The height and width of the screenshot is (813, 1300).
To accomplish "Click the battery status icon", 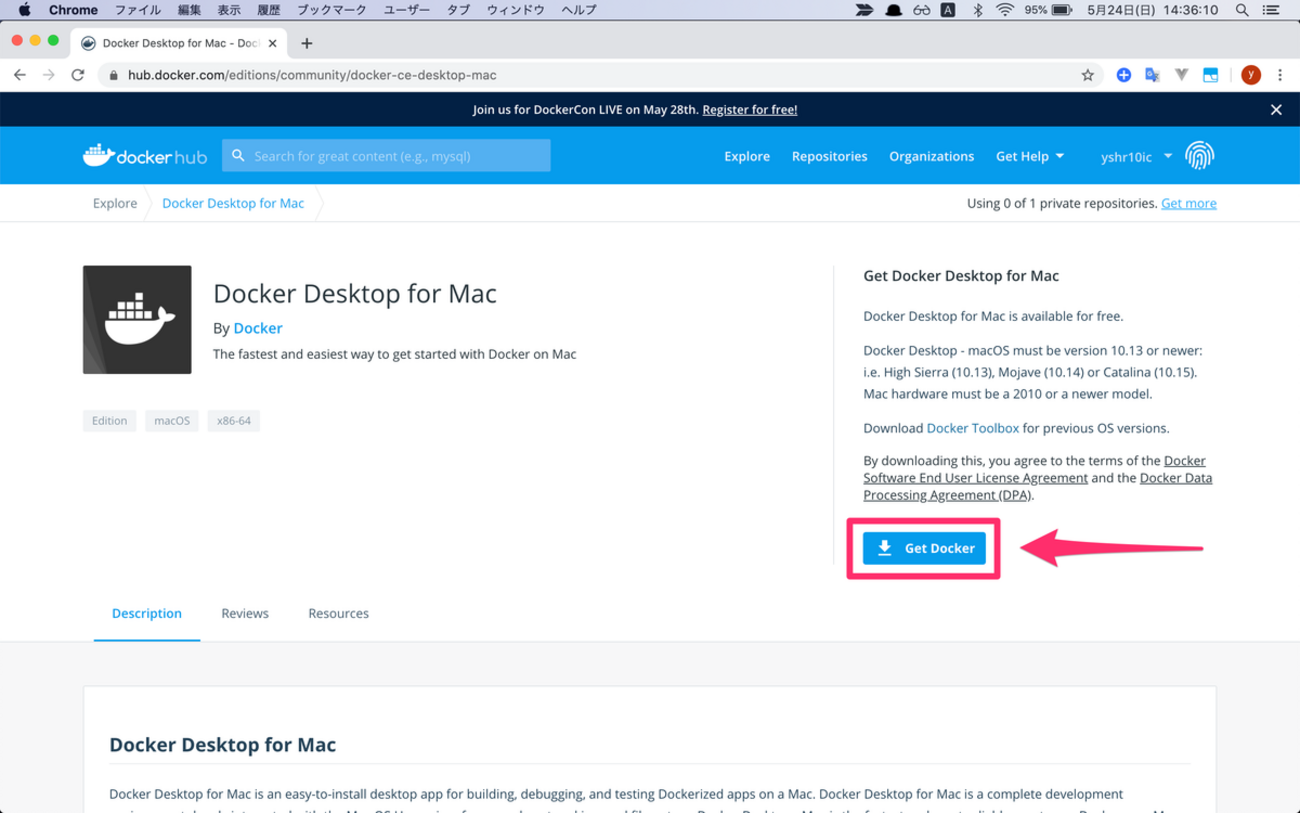I will 1062,10.
